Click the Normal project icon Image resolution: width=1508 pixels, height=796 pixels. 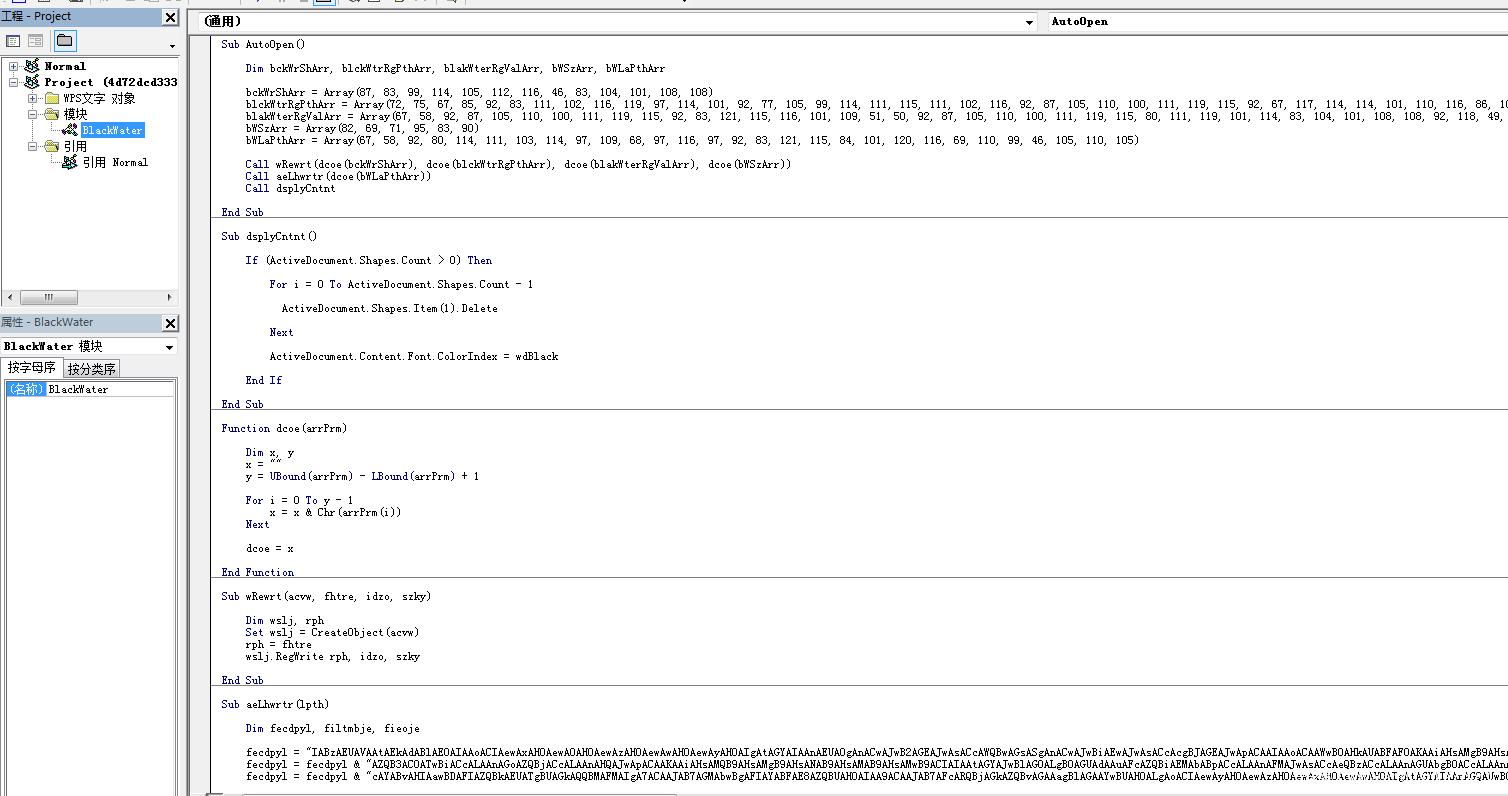(x=32, y=66)
